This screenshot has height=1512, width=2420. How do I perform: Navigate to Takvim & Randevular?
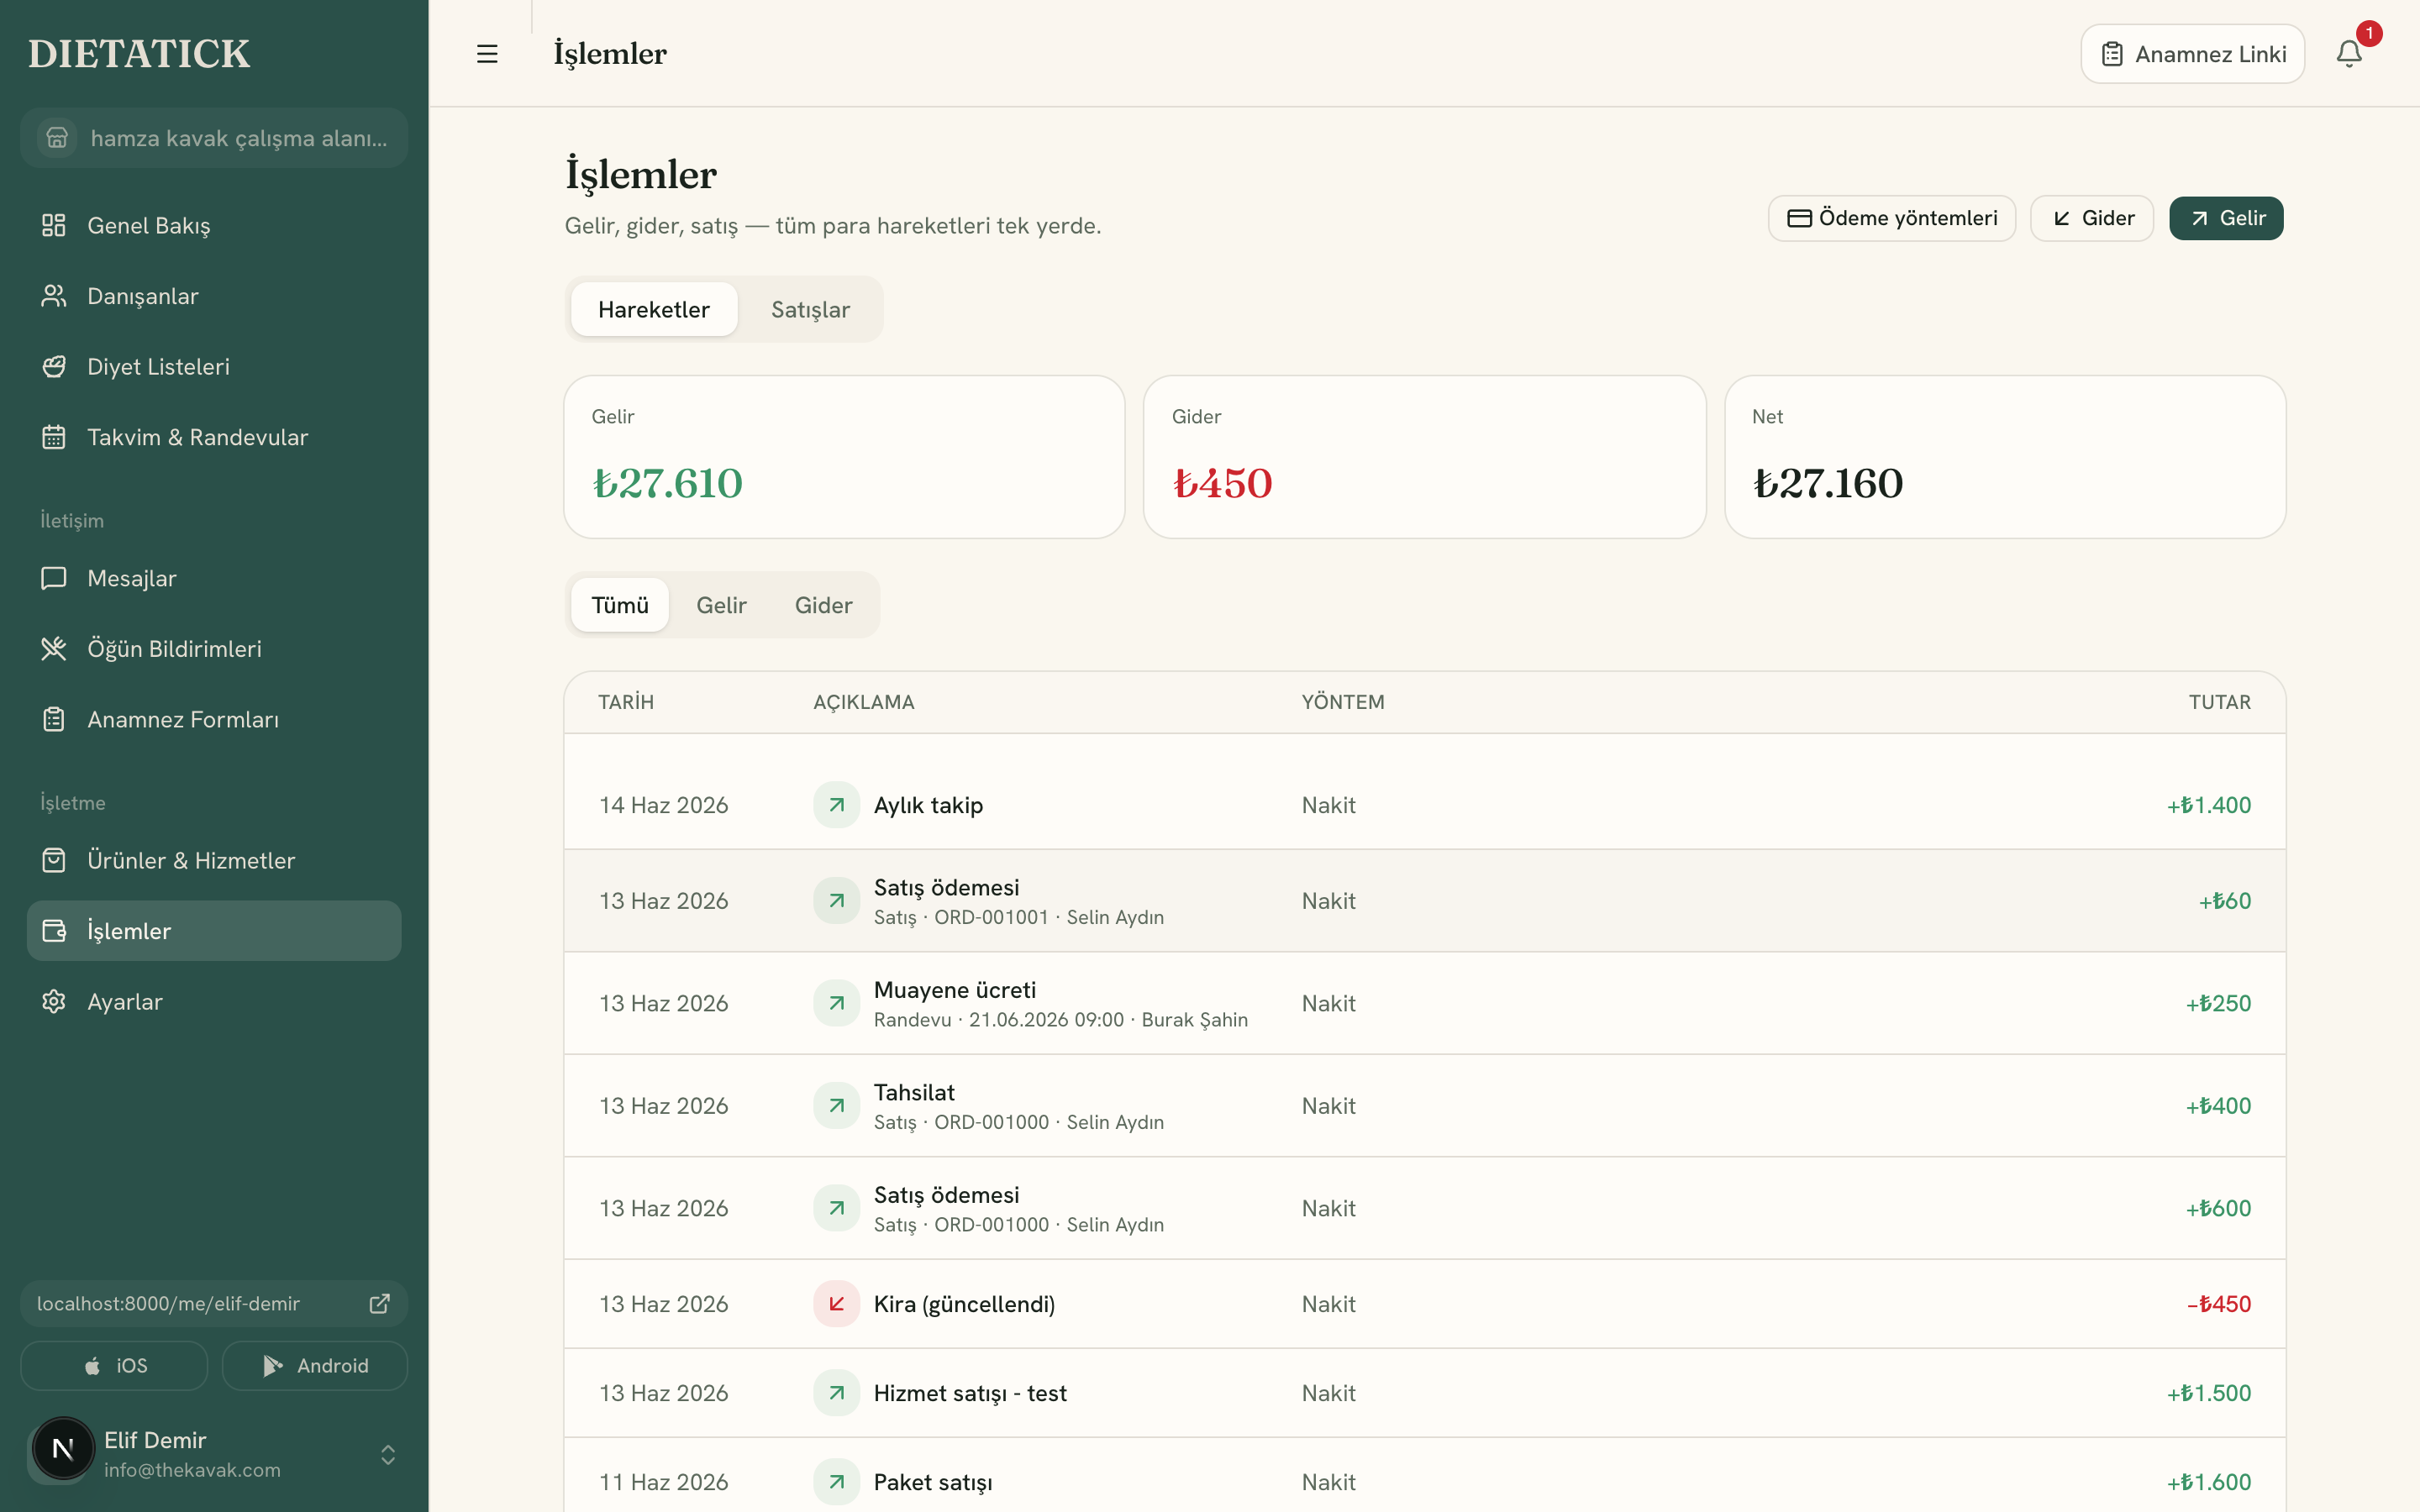(214, 437)
